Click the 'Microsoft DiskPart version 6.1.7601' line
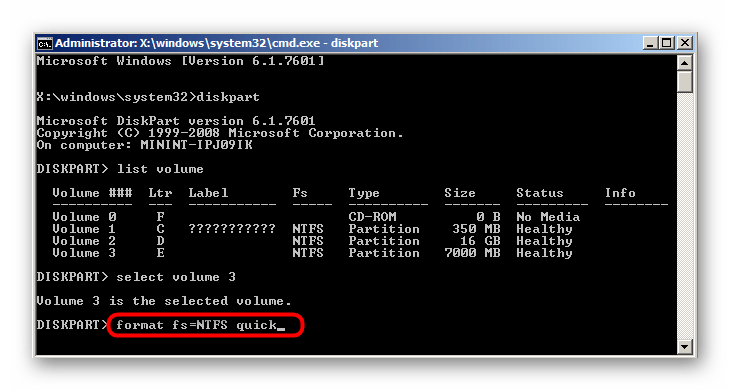The width and height of the screenshot is (730, 390). (176, 121)
